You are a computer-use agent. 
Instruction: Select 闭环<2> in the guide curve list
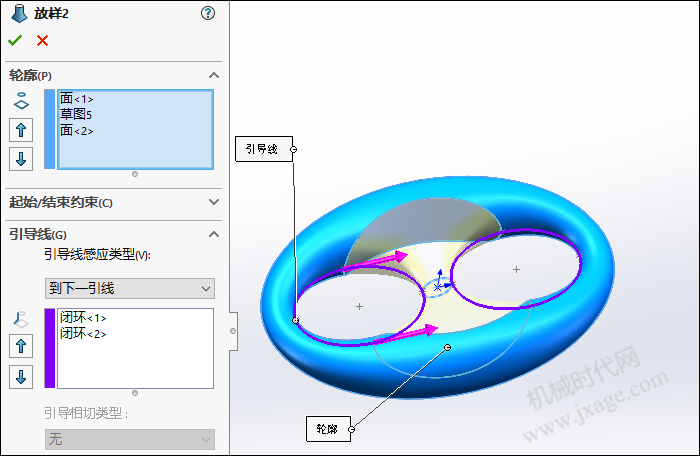click(83, 333)
